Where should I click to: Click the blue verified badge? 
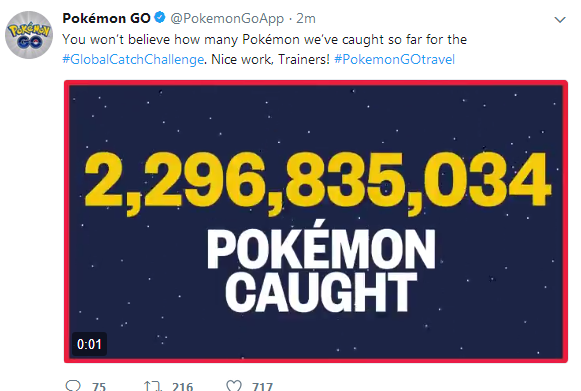(x=160, y=17)
